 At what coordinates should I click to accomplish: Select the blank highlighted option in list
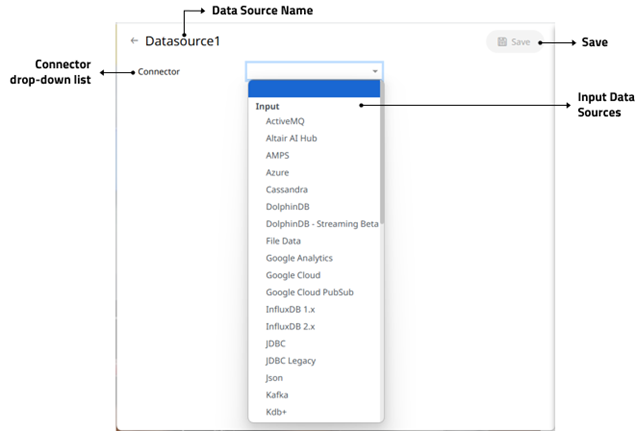[314, 88]
